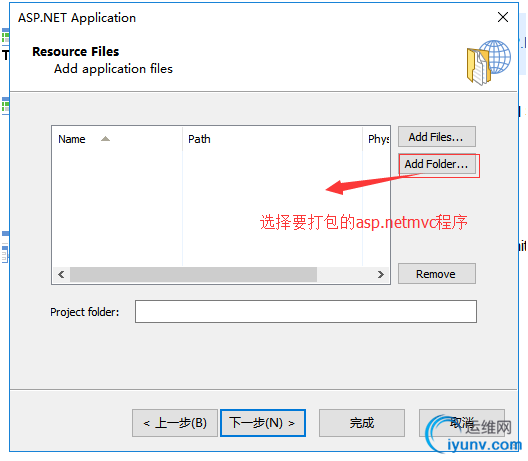The image size is (528, 461).
Task: Click the horizontal scrollbar right arrow
Action: click(381, 274)
